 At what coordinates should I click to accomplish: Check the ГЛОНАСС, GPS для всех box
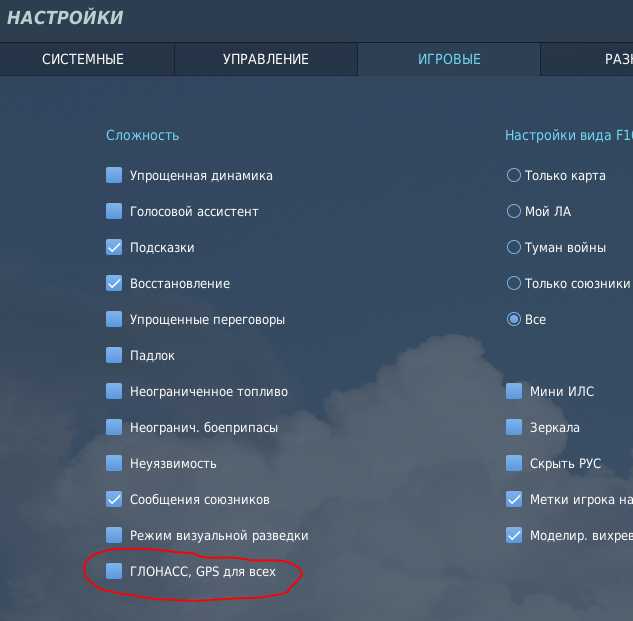[114, 571]
